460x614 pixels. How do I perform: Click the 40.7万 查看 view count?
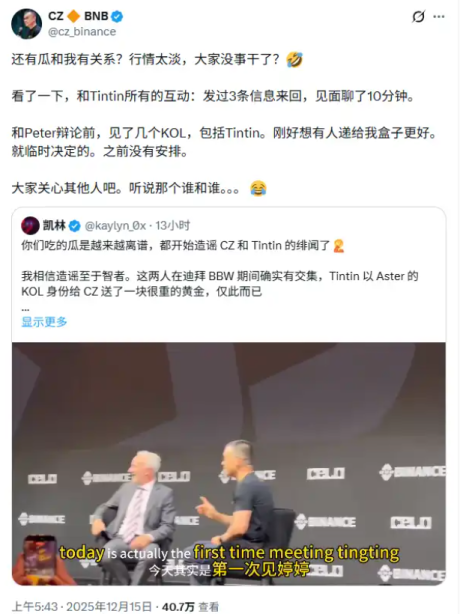190,607
